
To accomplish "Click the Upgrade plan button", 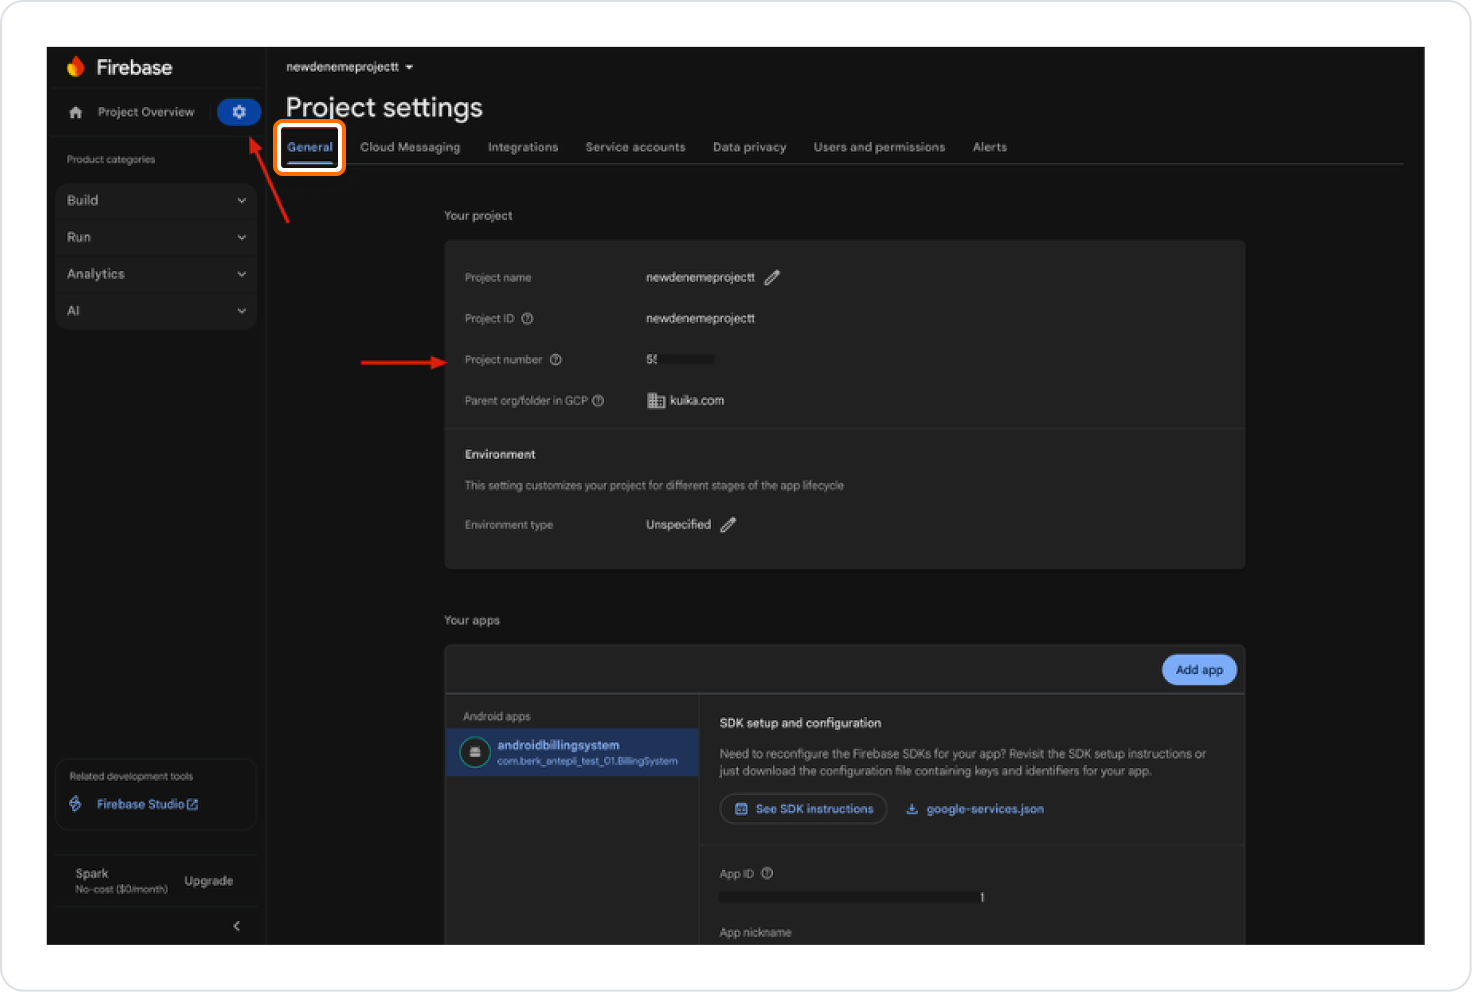I will click(209, 881).
